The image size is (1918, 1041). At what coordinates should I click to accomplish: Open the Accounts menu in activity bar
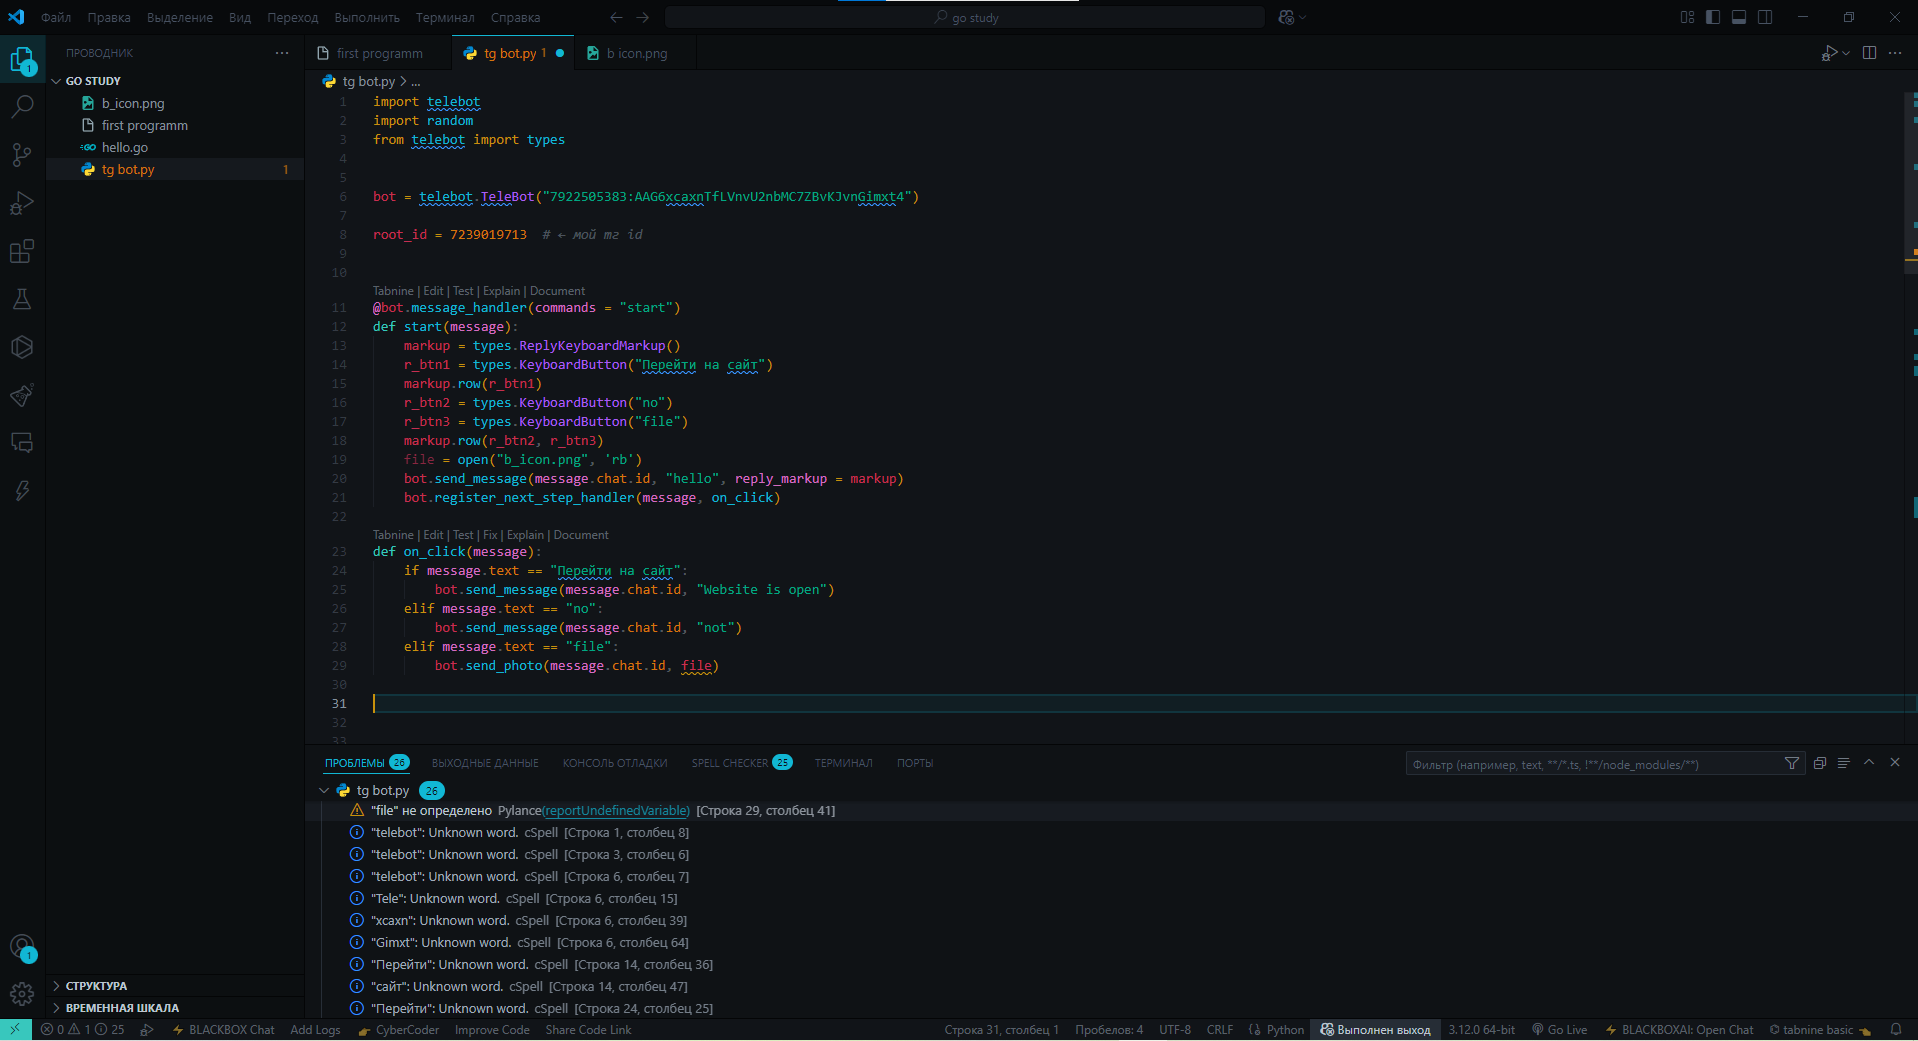(x=22, y=947)
